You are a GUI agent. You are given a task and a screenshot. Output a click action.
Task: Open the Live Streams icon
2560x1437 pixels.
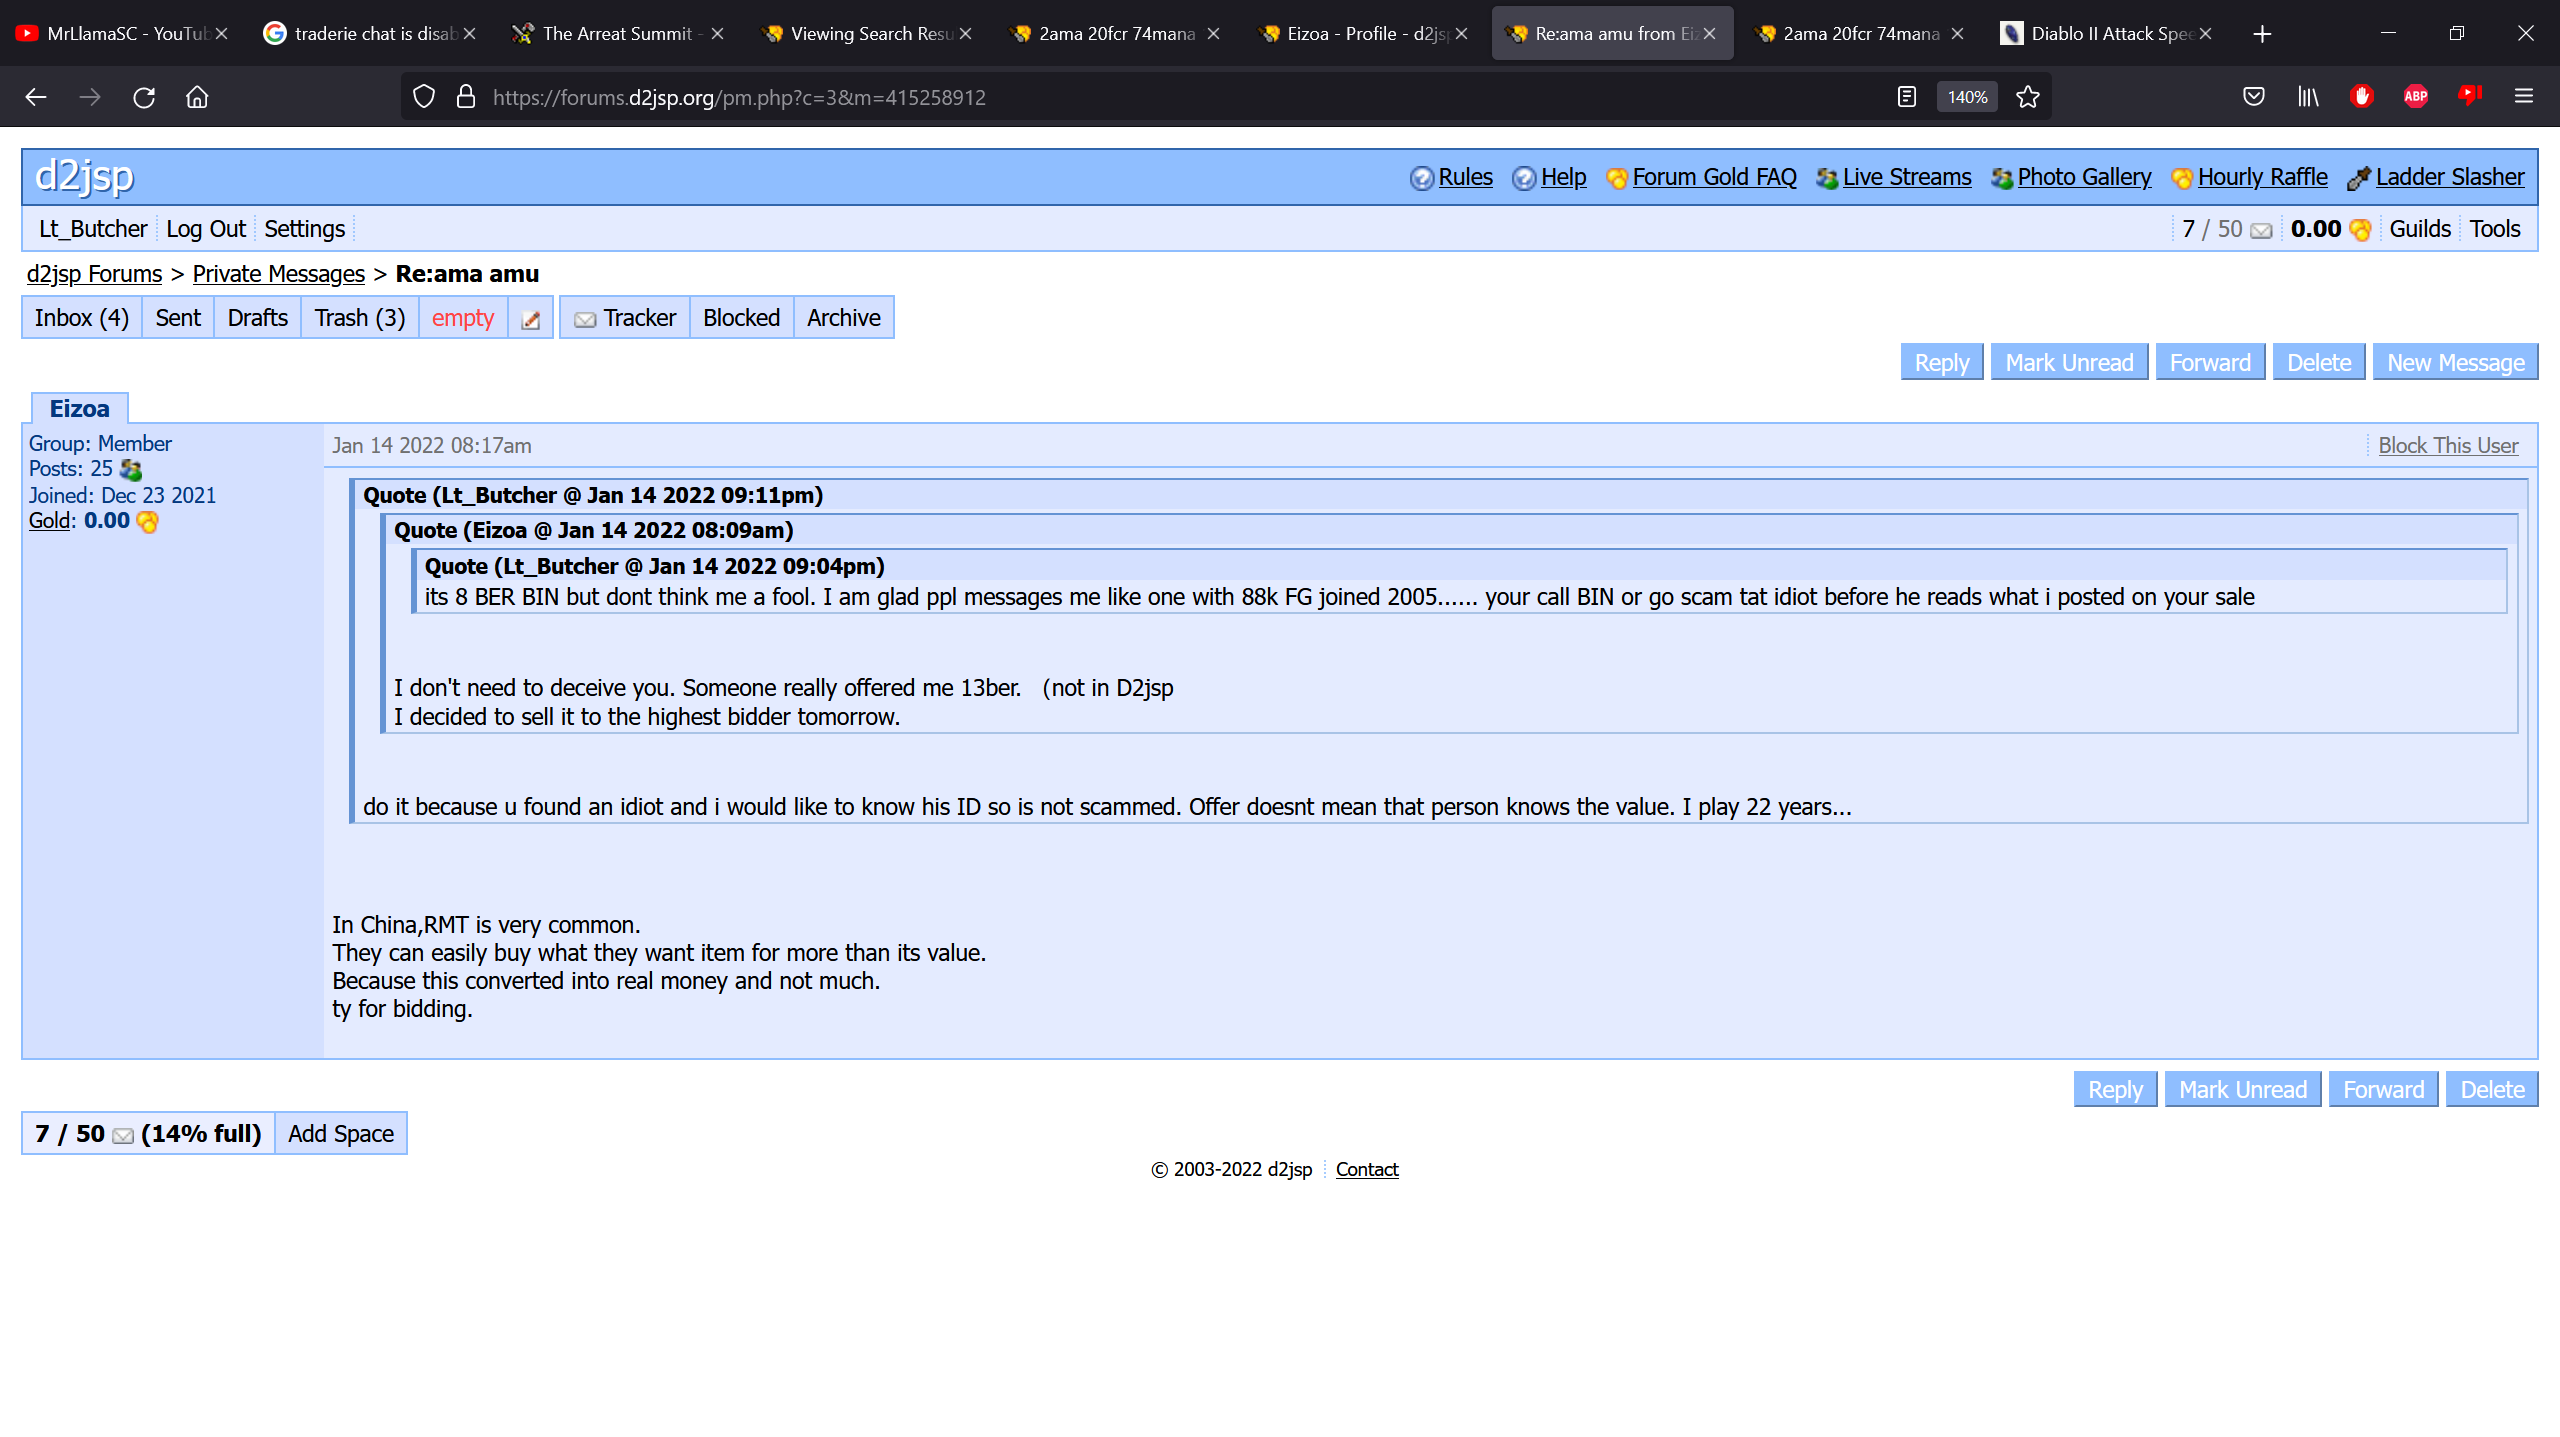(1827, 177)
